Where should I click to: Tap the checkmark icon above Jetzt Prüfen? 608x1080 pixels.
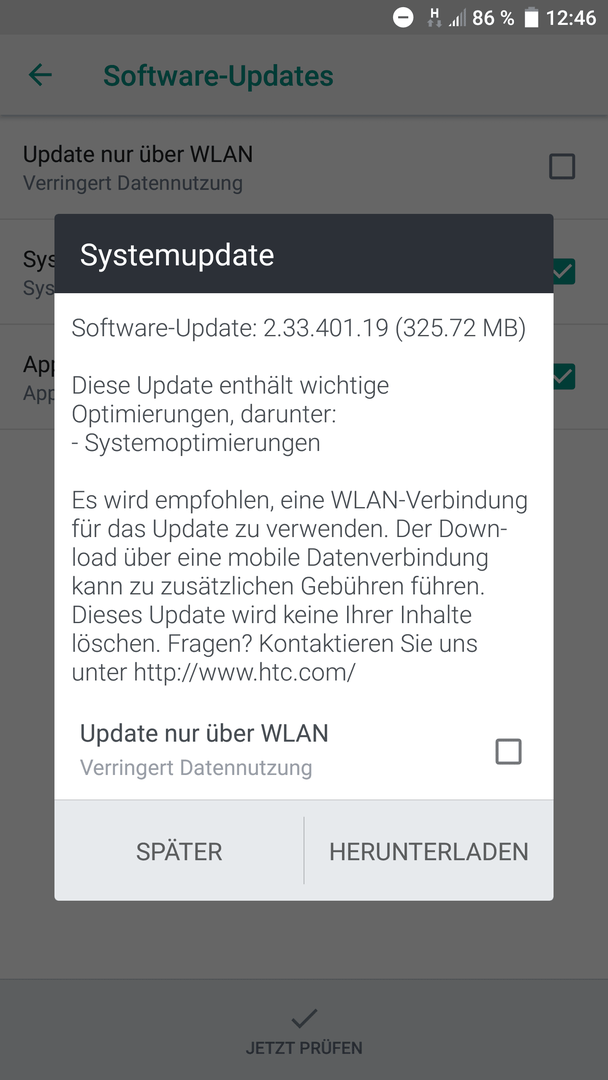pyautogui.click(x=304, y=1018)
